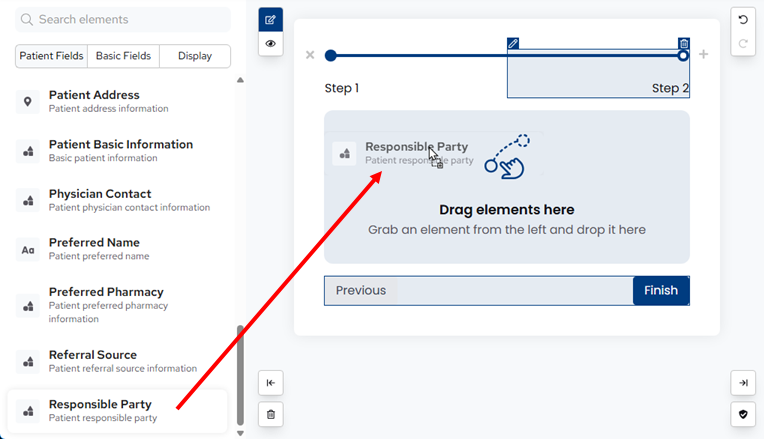Click the redo arrow icon
This screenshot has width=764, height=439.
pos(743,44)
